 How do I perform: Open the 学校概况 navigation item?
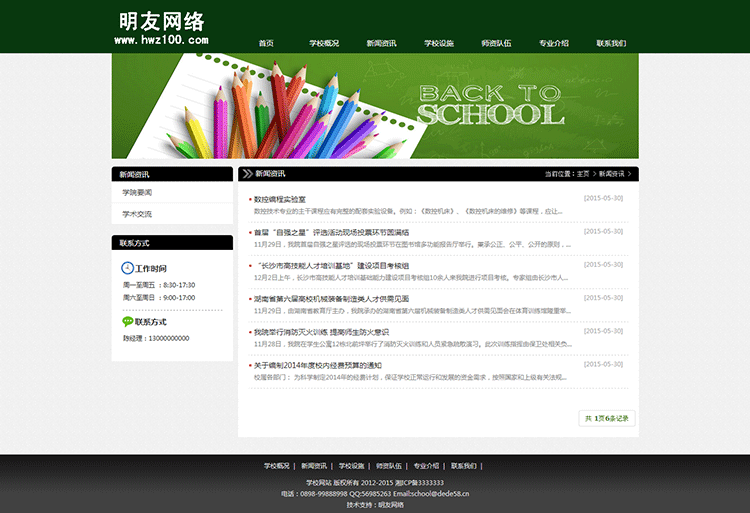point(324,43)
